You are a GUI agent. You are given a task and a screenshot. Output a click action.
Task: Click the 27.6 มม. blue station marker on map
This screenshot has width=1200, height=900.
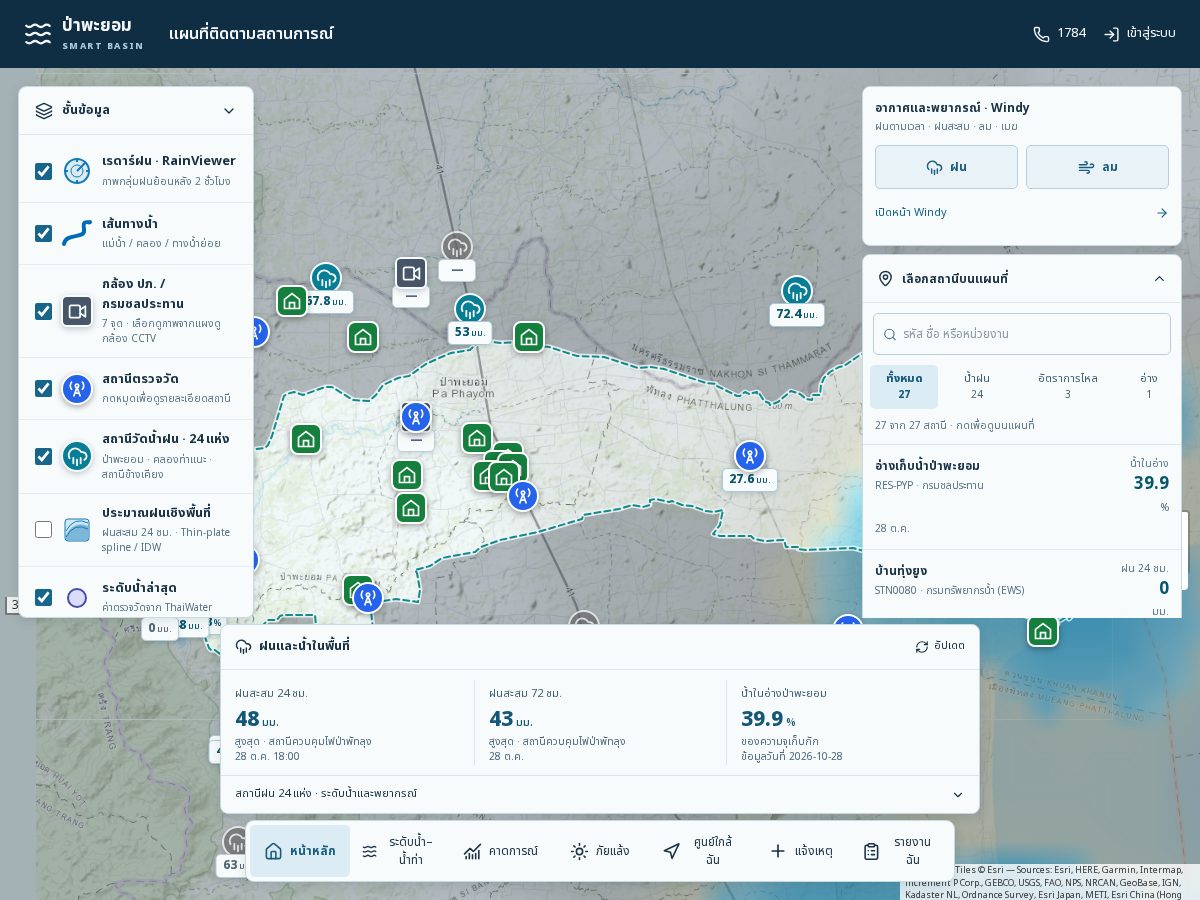click(750, 456)
